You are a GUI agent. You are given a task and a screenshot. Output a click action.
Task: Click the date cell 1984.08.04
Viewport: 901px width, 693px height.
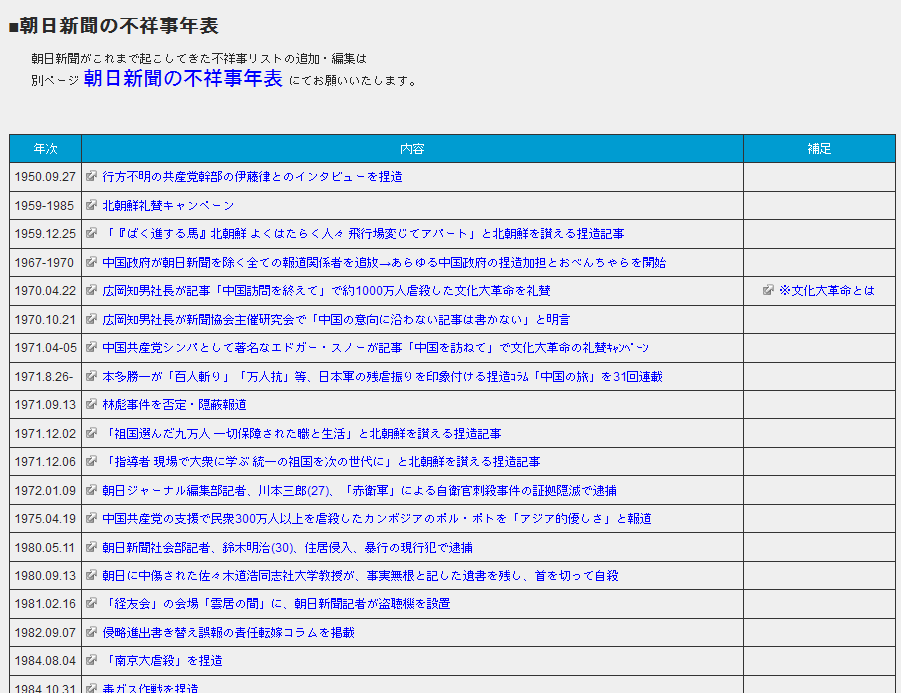(x=45, y=661)
